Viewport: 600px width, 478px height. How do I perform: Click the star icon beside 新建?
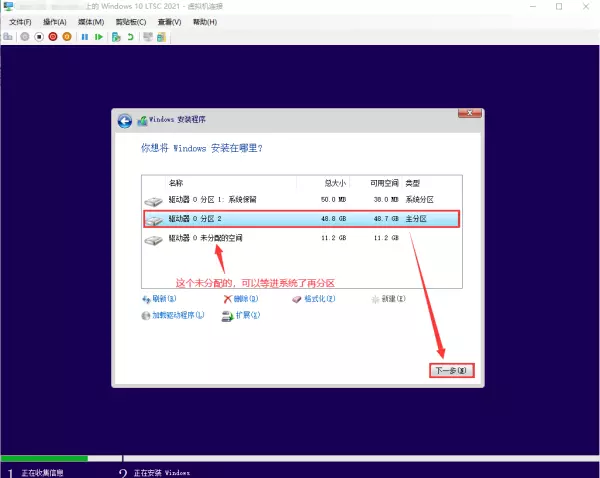(375, 299)
